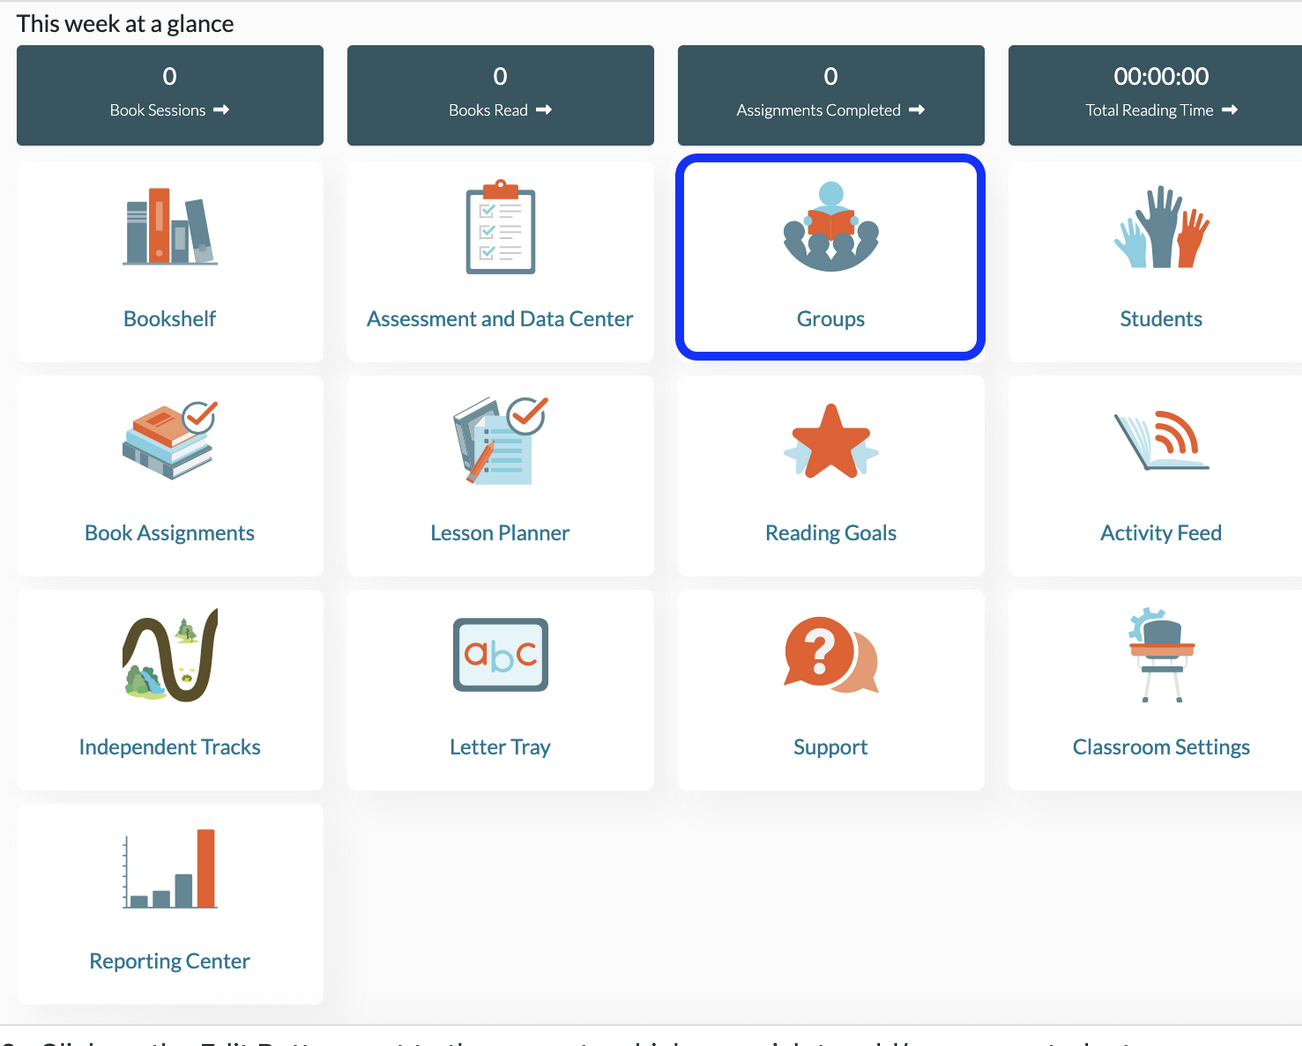
Task: Open the Bookshelf text link
Action: click(170, 319)
